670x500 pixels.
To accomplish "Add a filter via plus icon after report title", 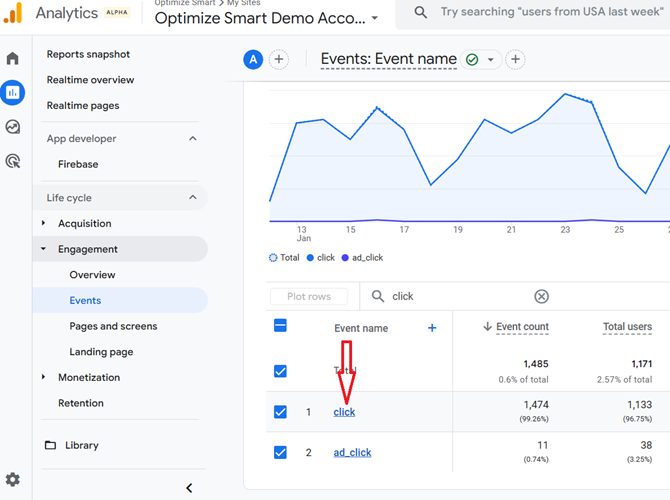I will pyautogui.click(x=515, y=59).
